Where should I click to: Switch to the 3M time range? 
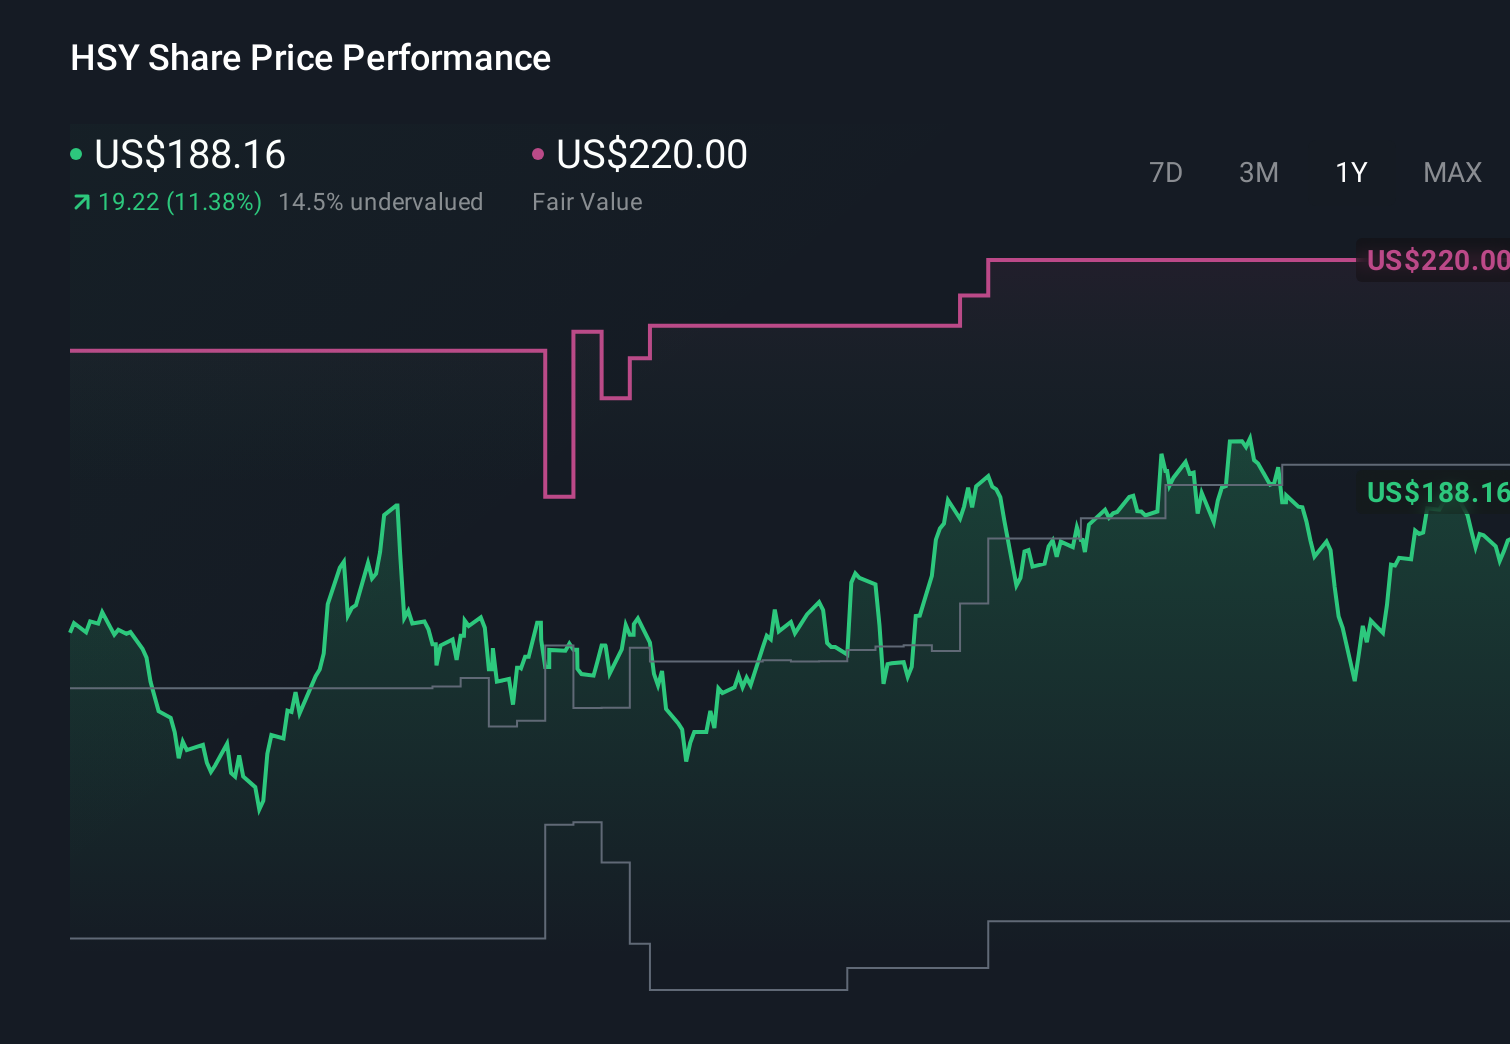tap(1258, 172)
